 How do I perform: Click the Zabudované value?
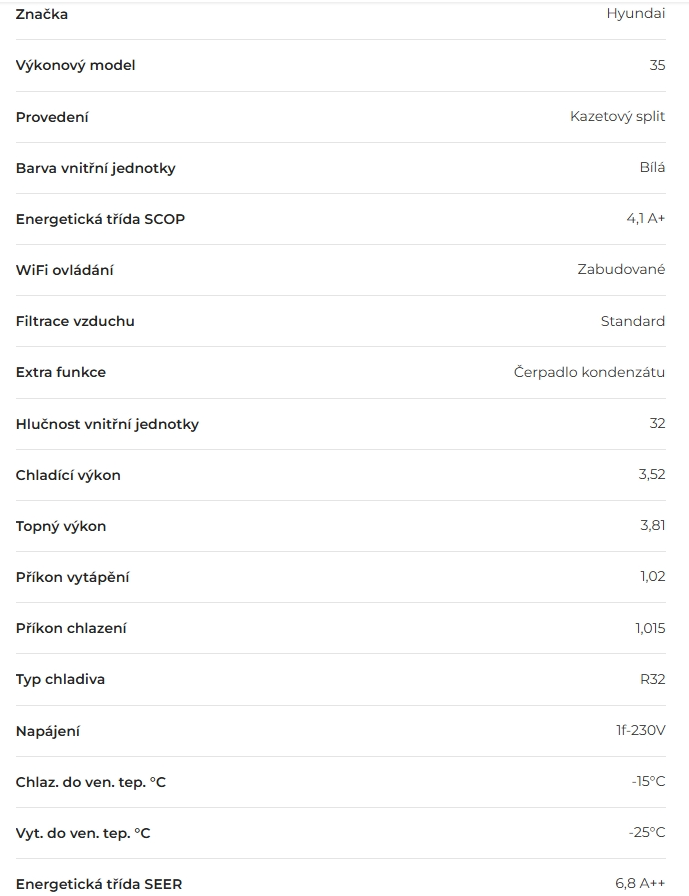click(621, 270)
